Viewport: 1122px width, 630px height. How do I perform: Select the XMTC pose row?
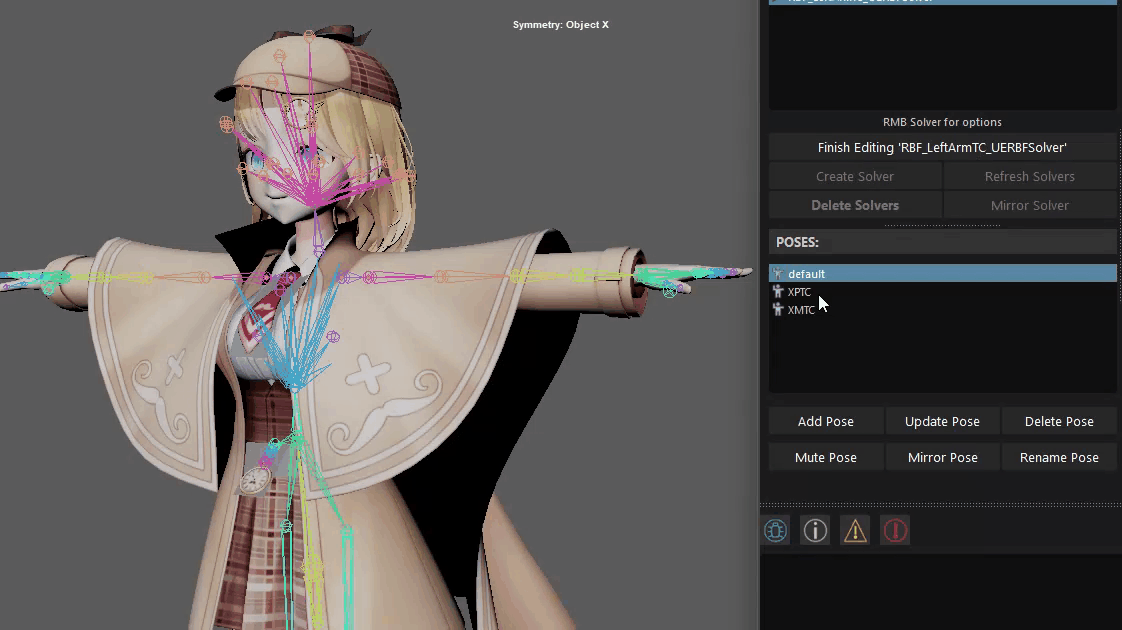click(x=942, y=309)
